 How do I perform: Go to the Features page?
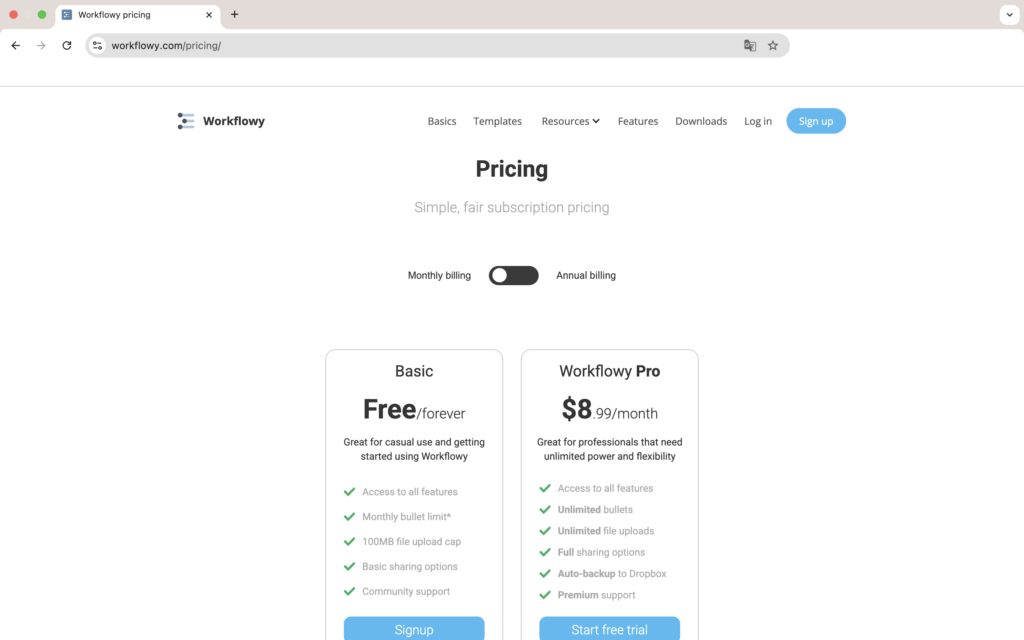[x=638, y=121]
